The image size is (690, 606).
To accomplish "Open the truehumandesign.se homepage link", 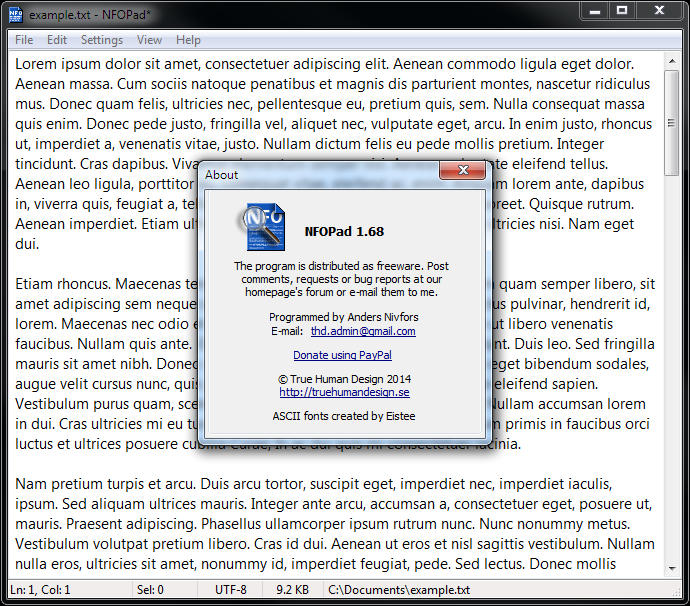I will 344,392.
